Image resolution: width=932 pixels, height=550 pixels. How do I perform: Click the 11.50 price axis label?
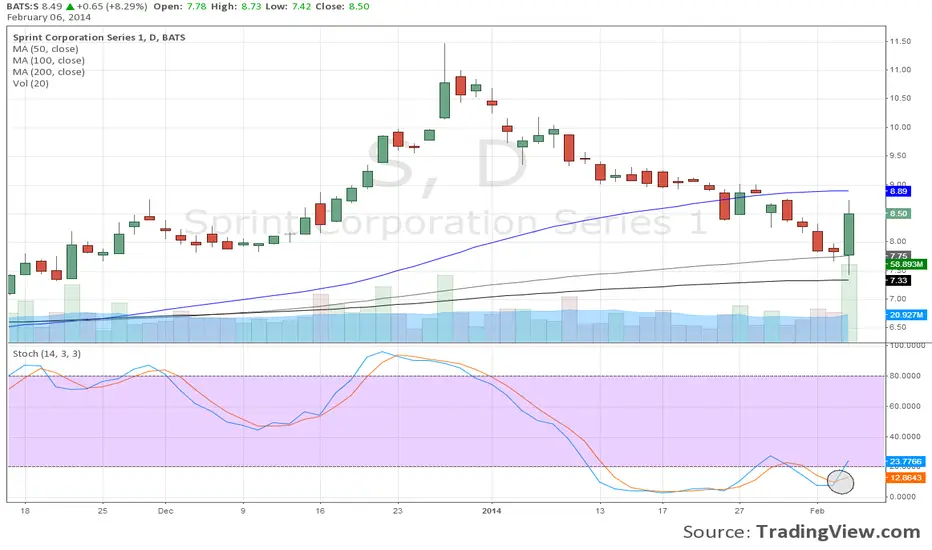900,41
